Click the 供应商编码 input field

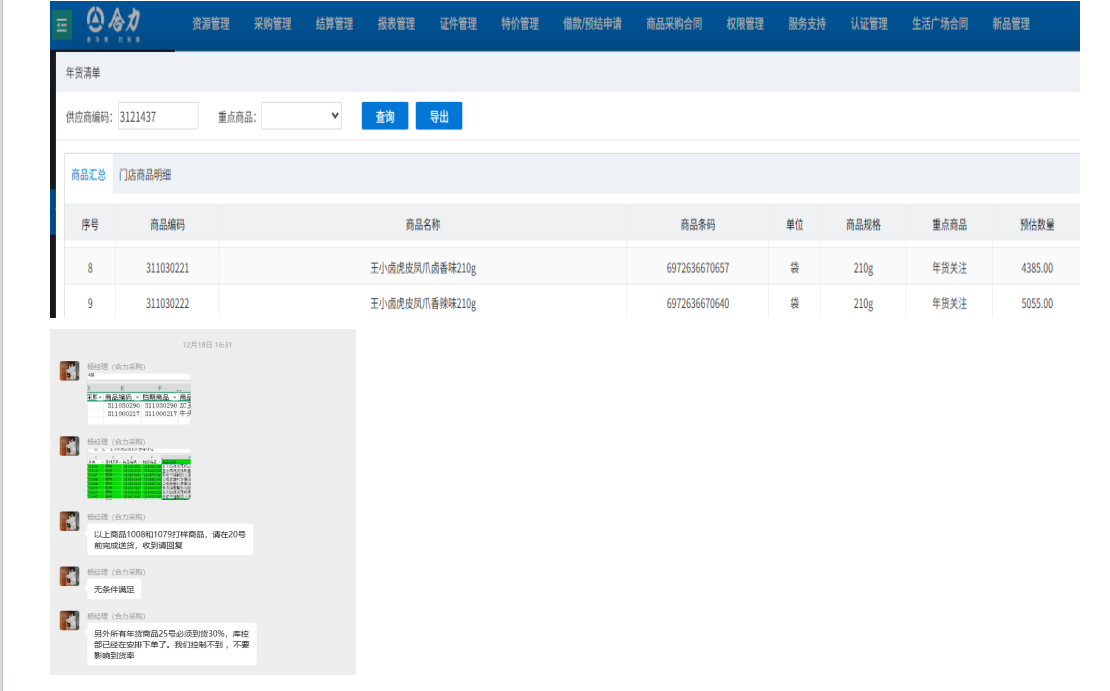[158, 117]
